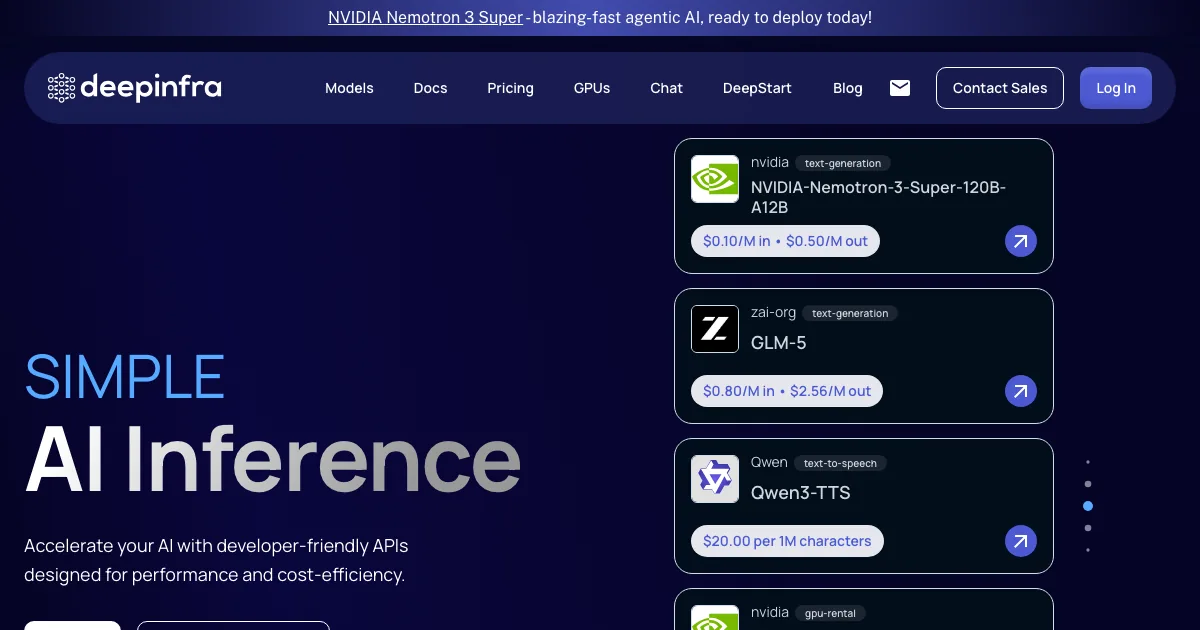
Task: Navigate to DeepStart in the navbar
Action: [x=757, y=88]
